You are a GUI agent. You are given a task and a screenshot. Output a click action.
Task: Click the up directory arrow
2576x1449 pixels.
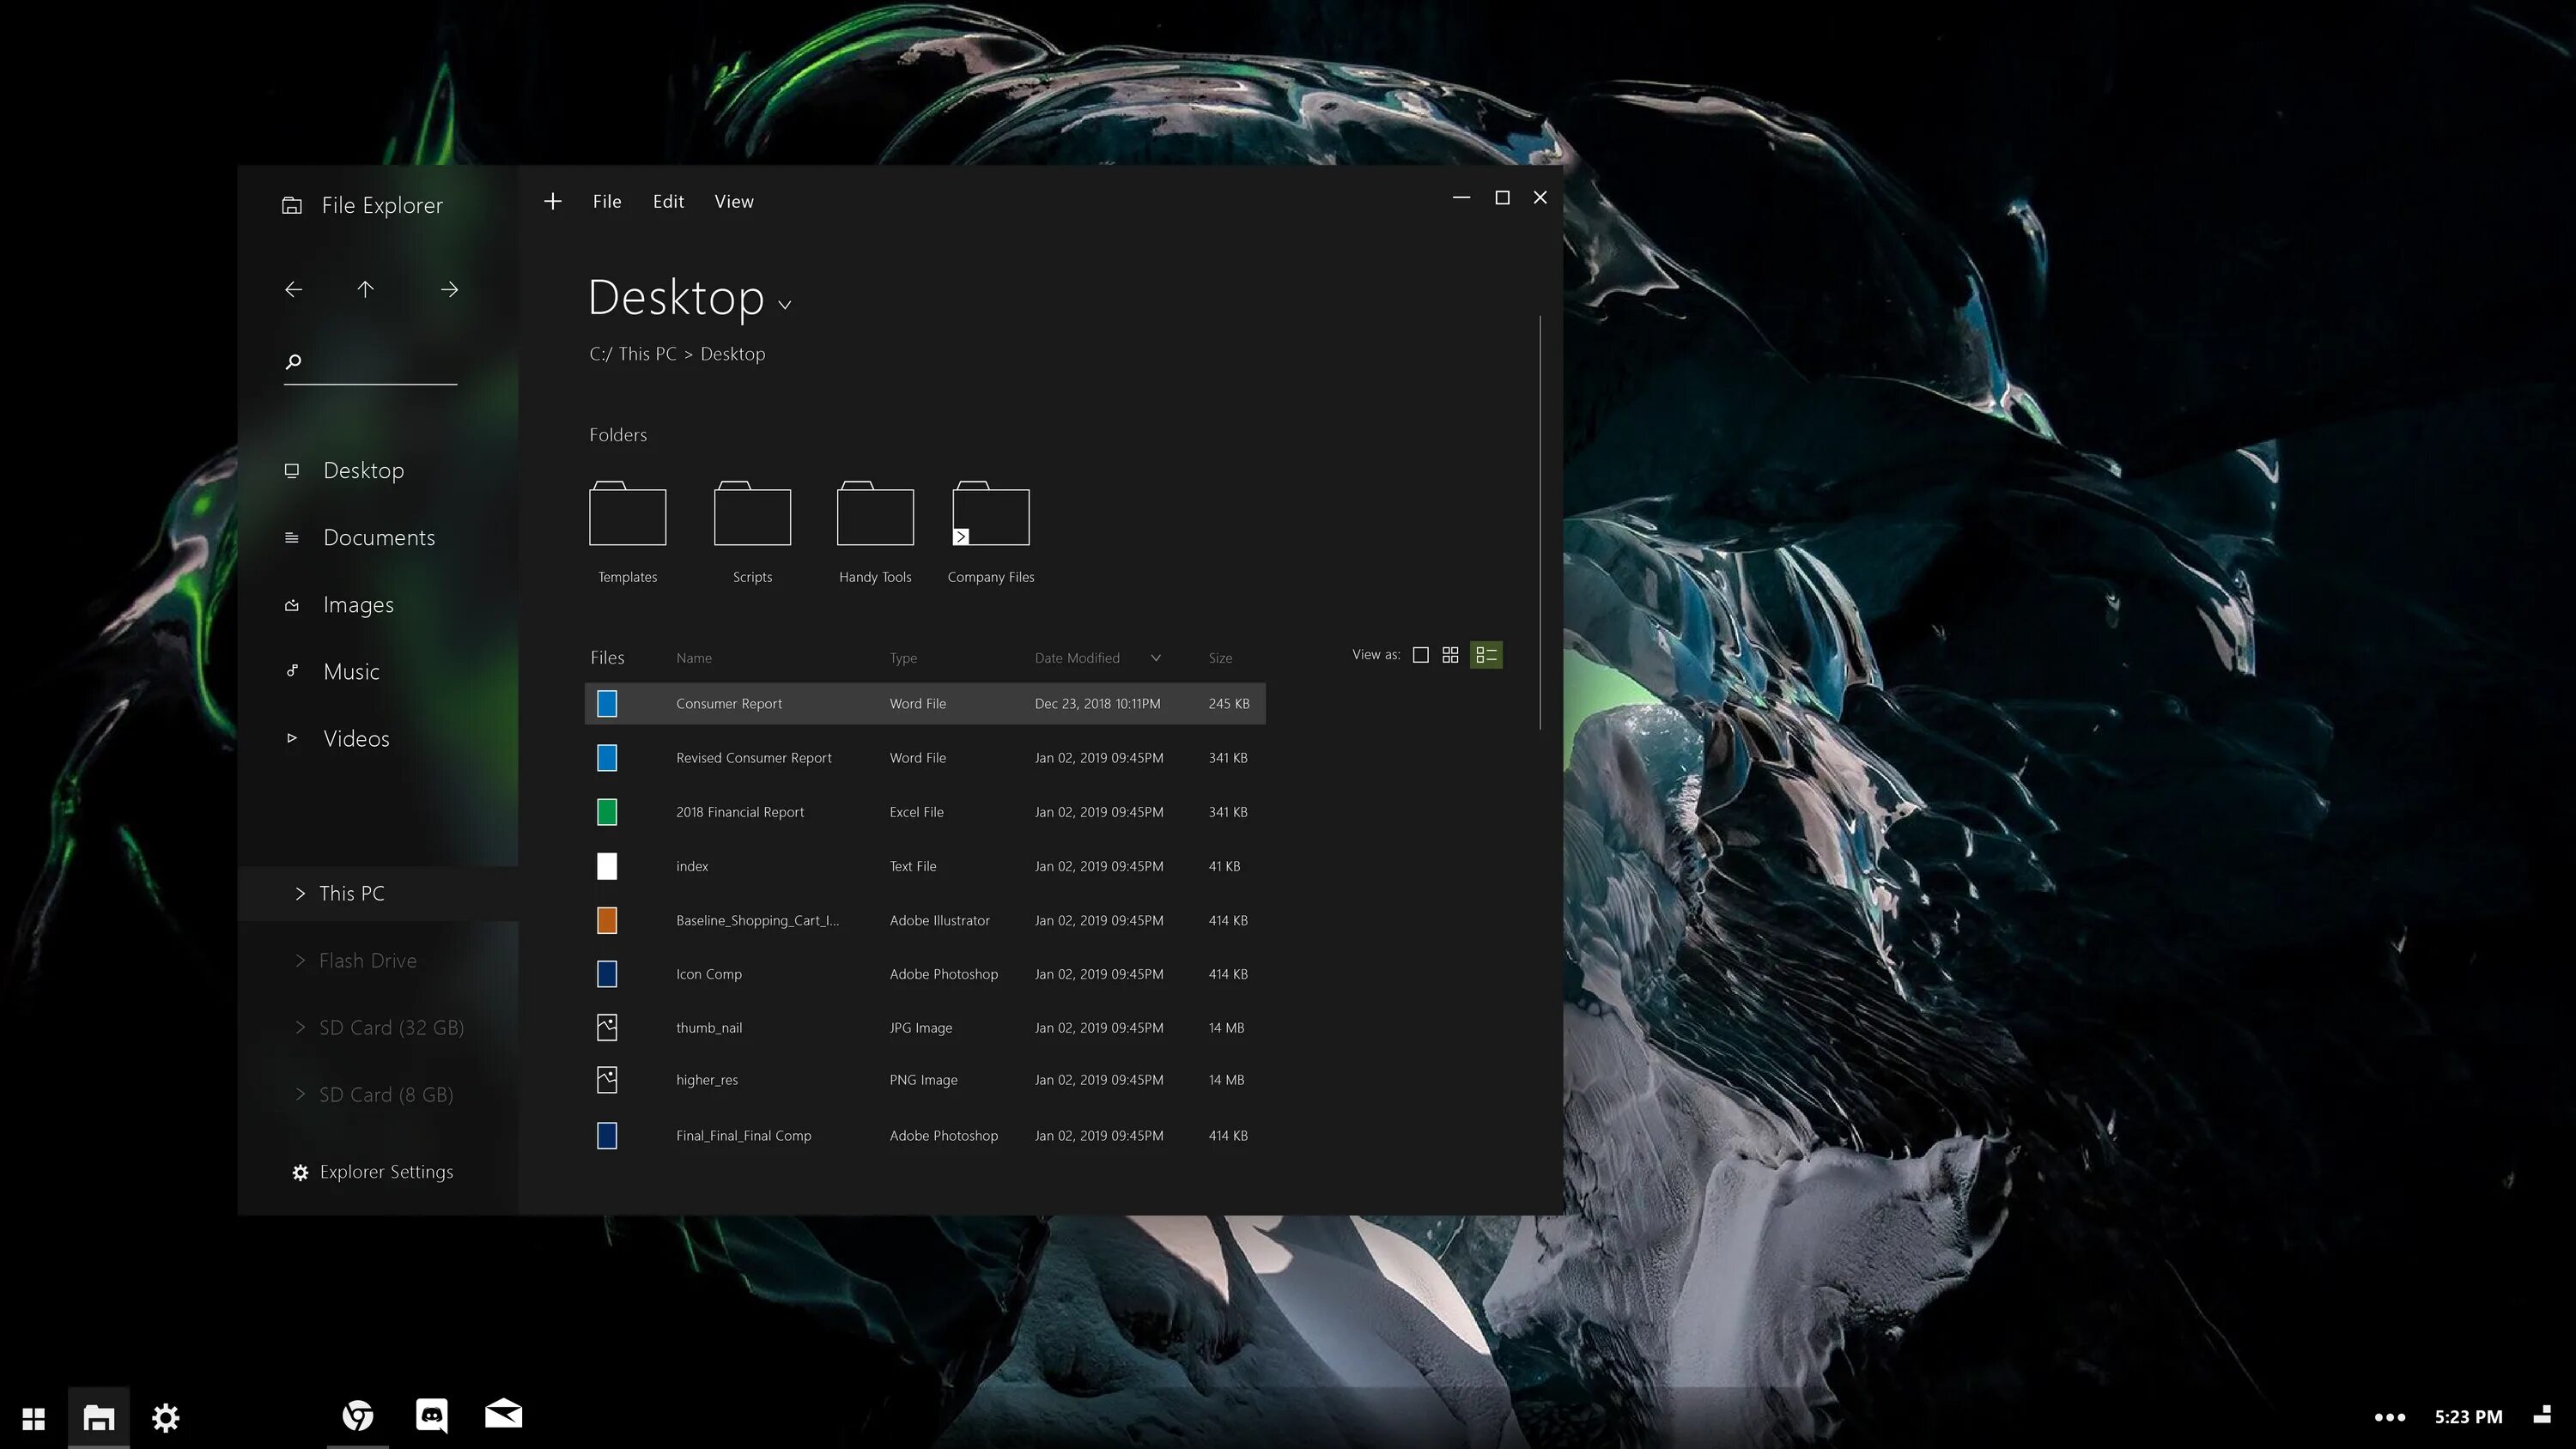tap(366, 289)
